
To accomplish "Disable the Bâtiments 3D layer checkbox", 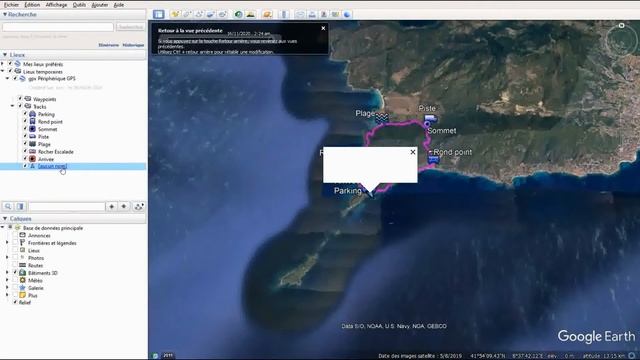I will (15, 273).
